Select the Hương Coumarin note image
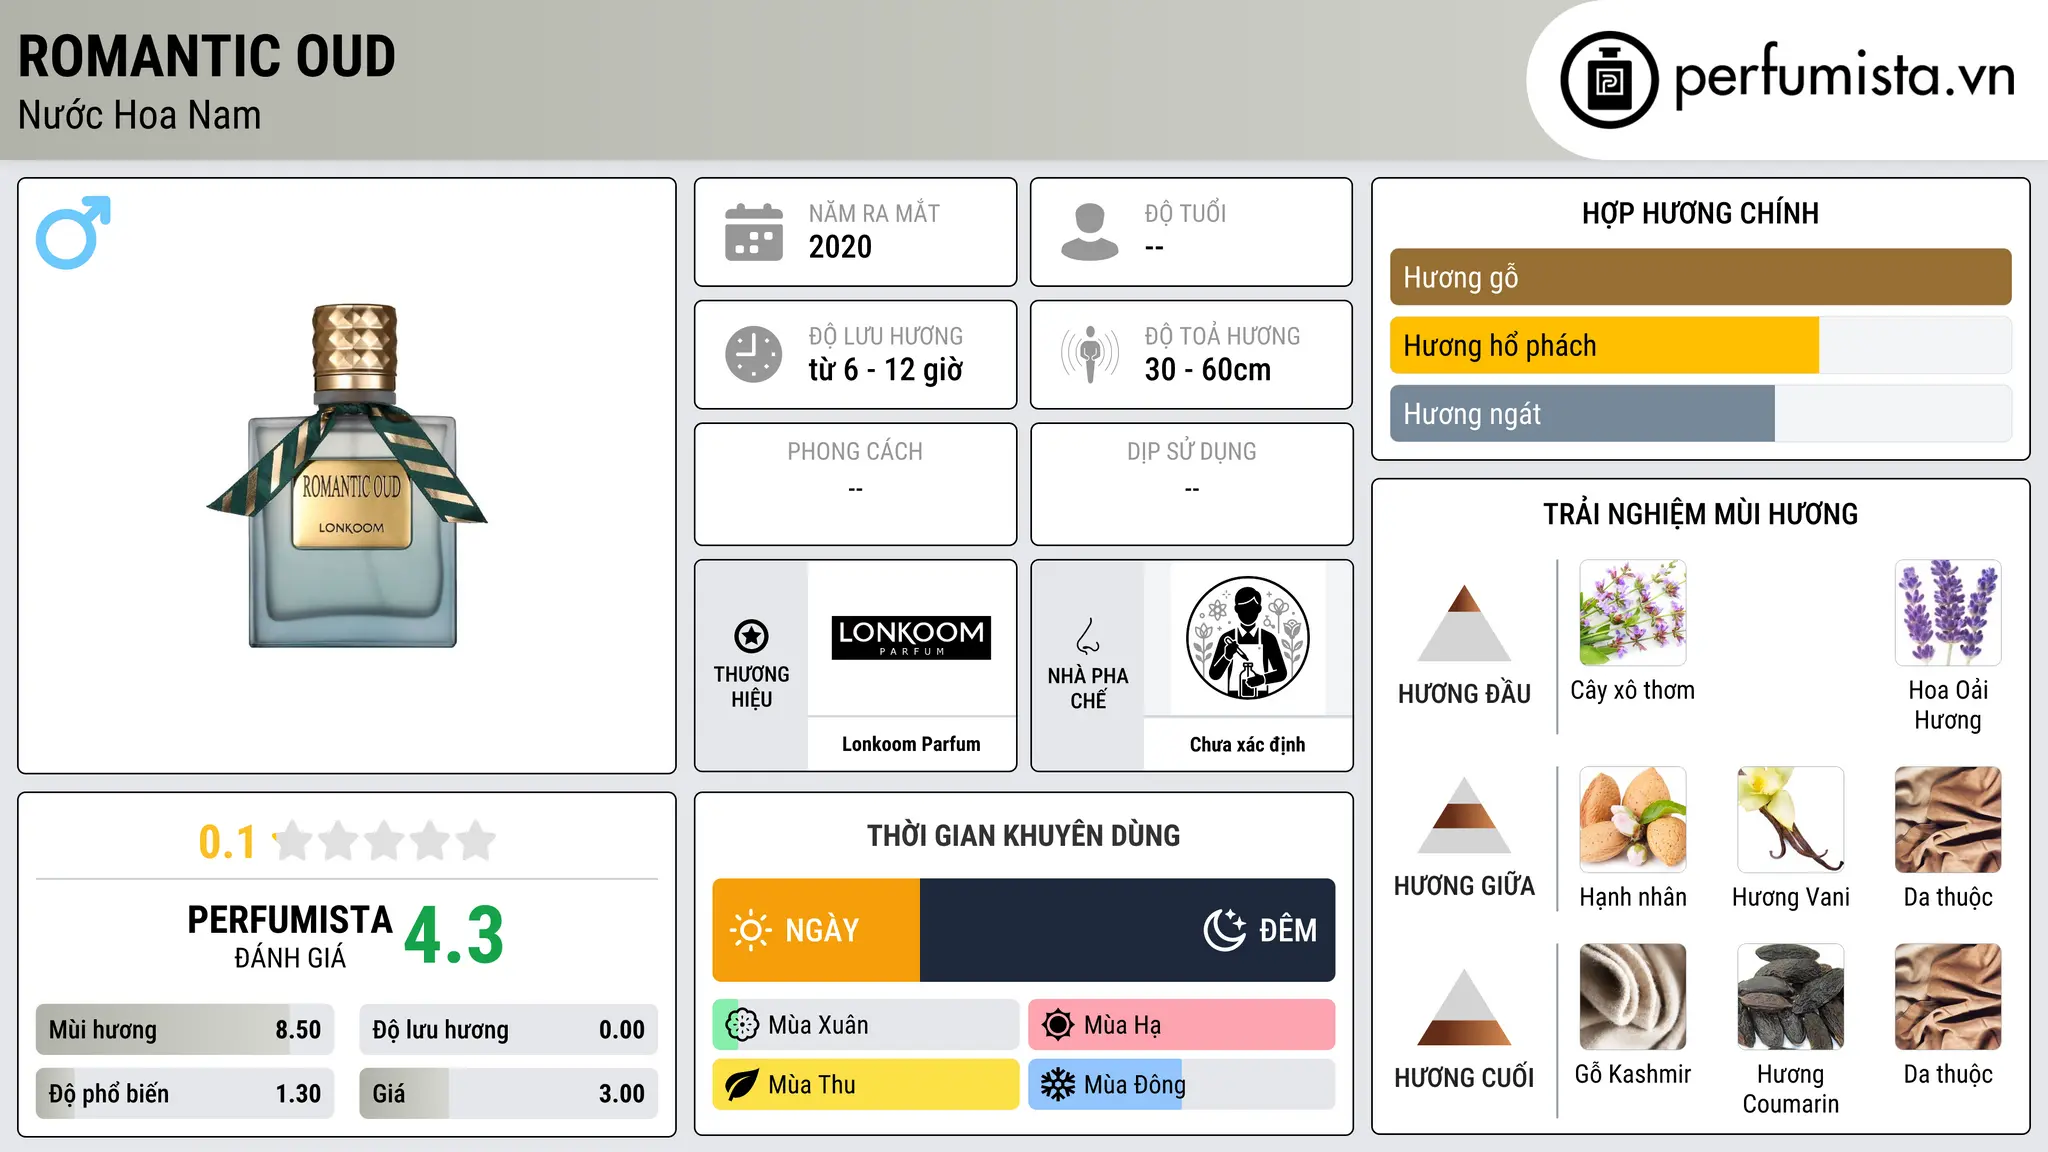The width and height of the screenshot is (2048, 1152). pyautogui.click(x=1791, y=997)
